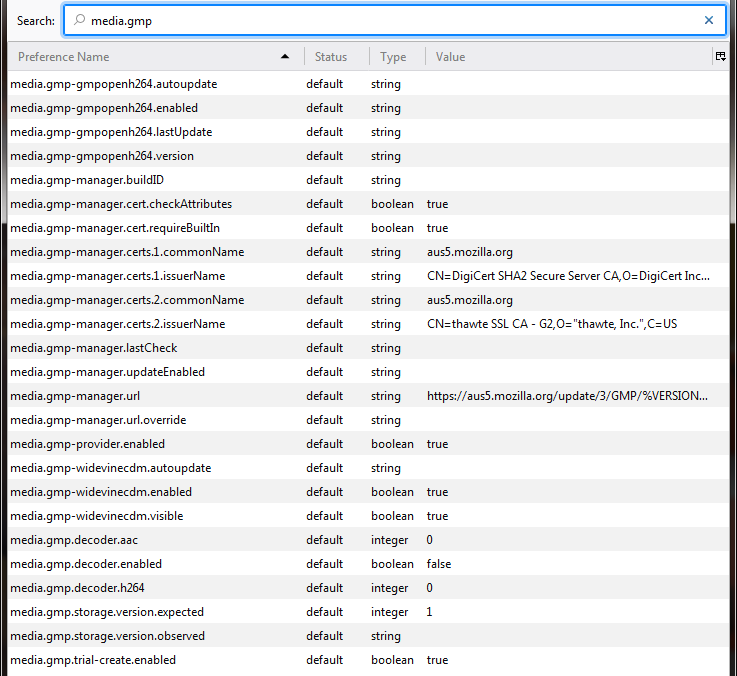The width and height of the screenshot is (737, 676).
Task: Select media.gmp-manager.url preference name
Action: point(75,395)
